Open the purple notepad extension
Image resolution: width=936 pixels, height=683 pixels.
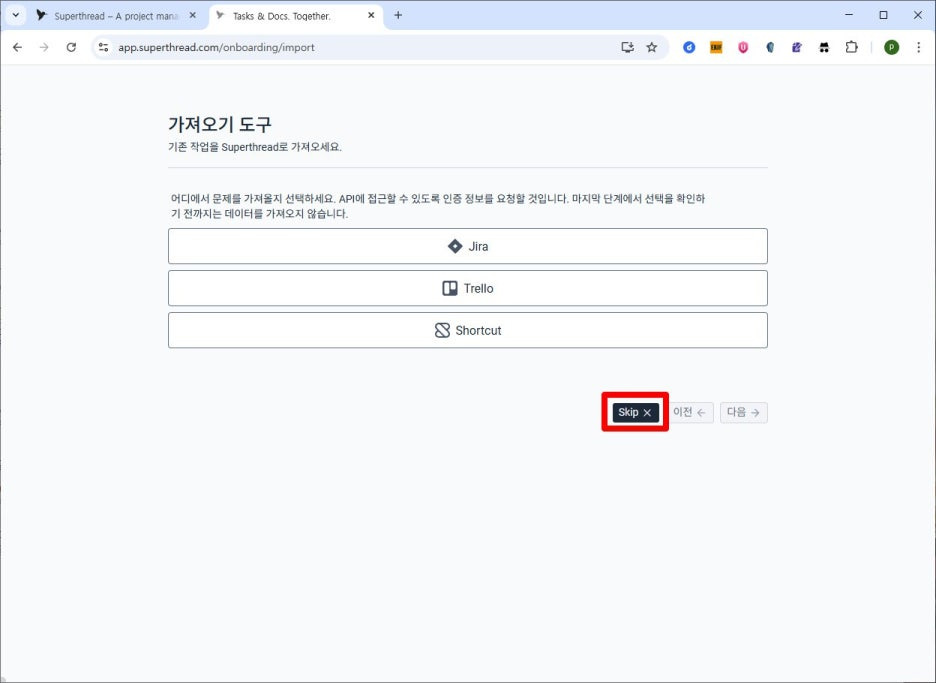coord(797,47)
